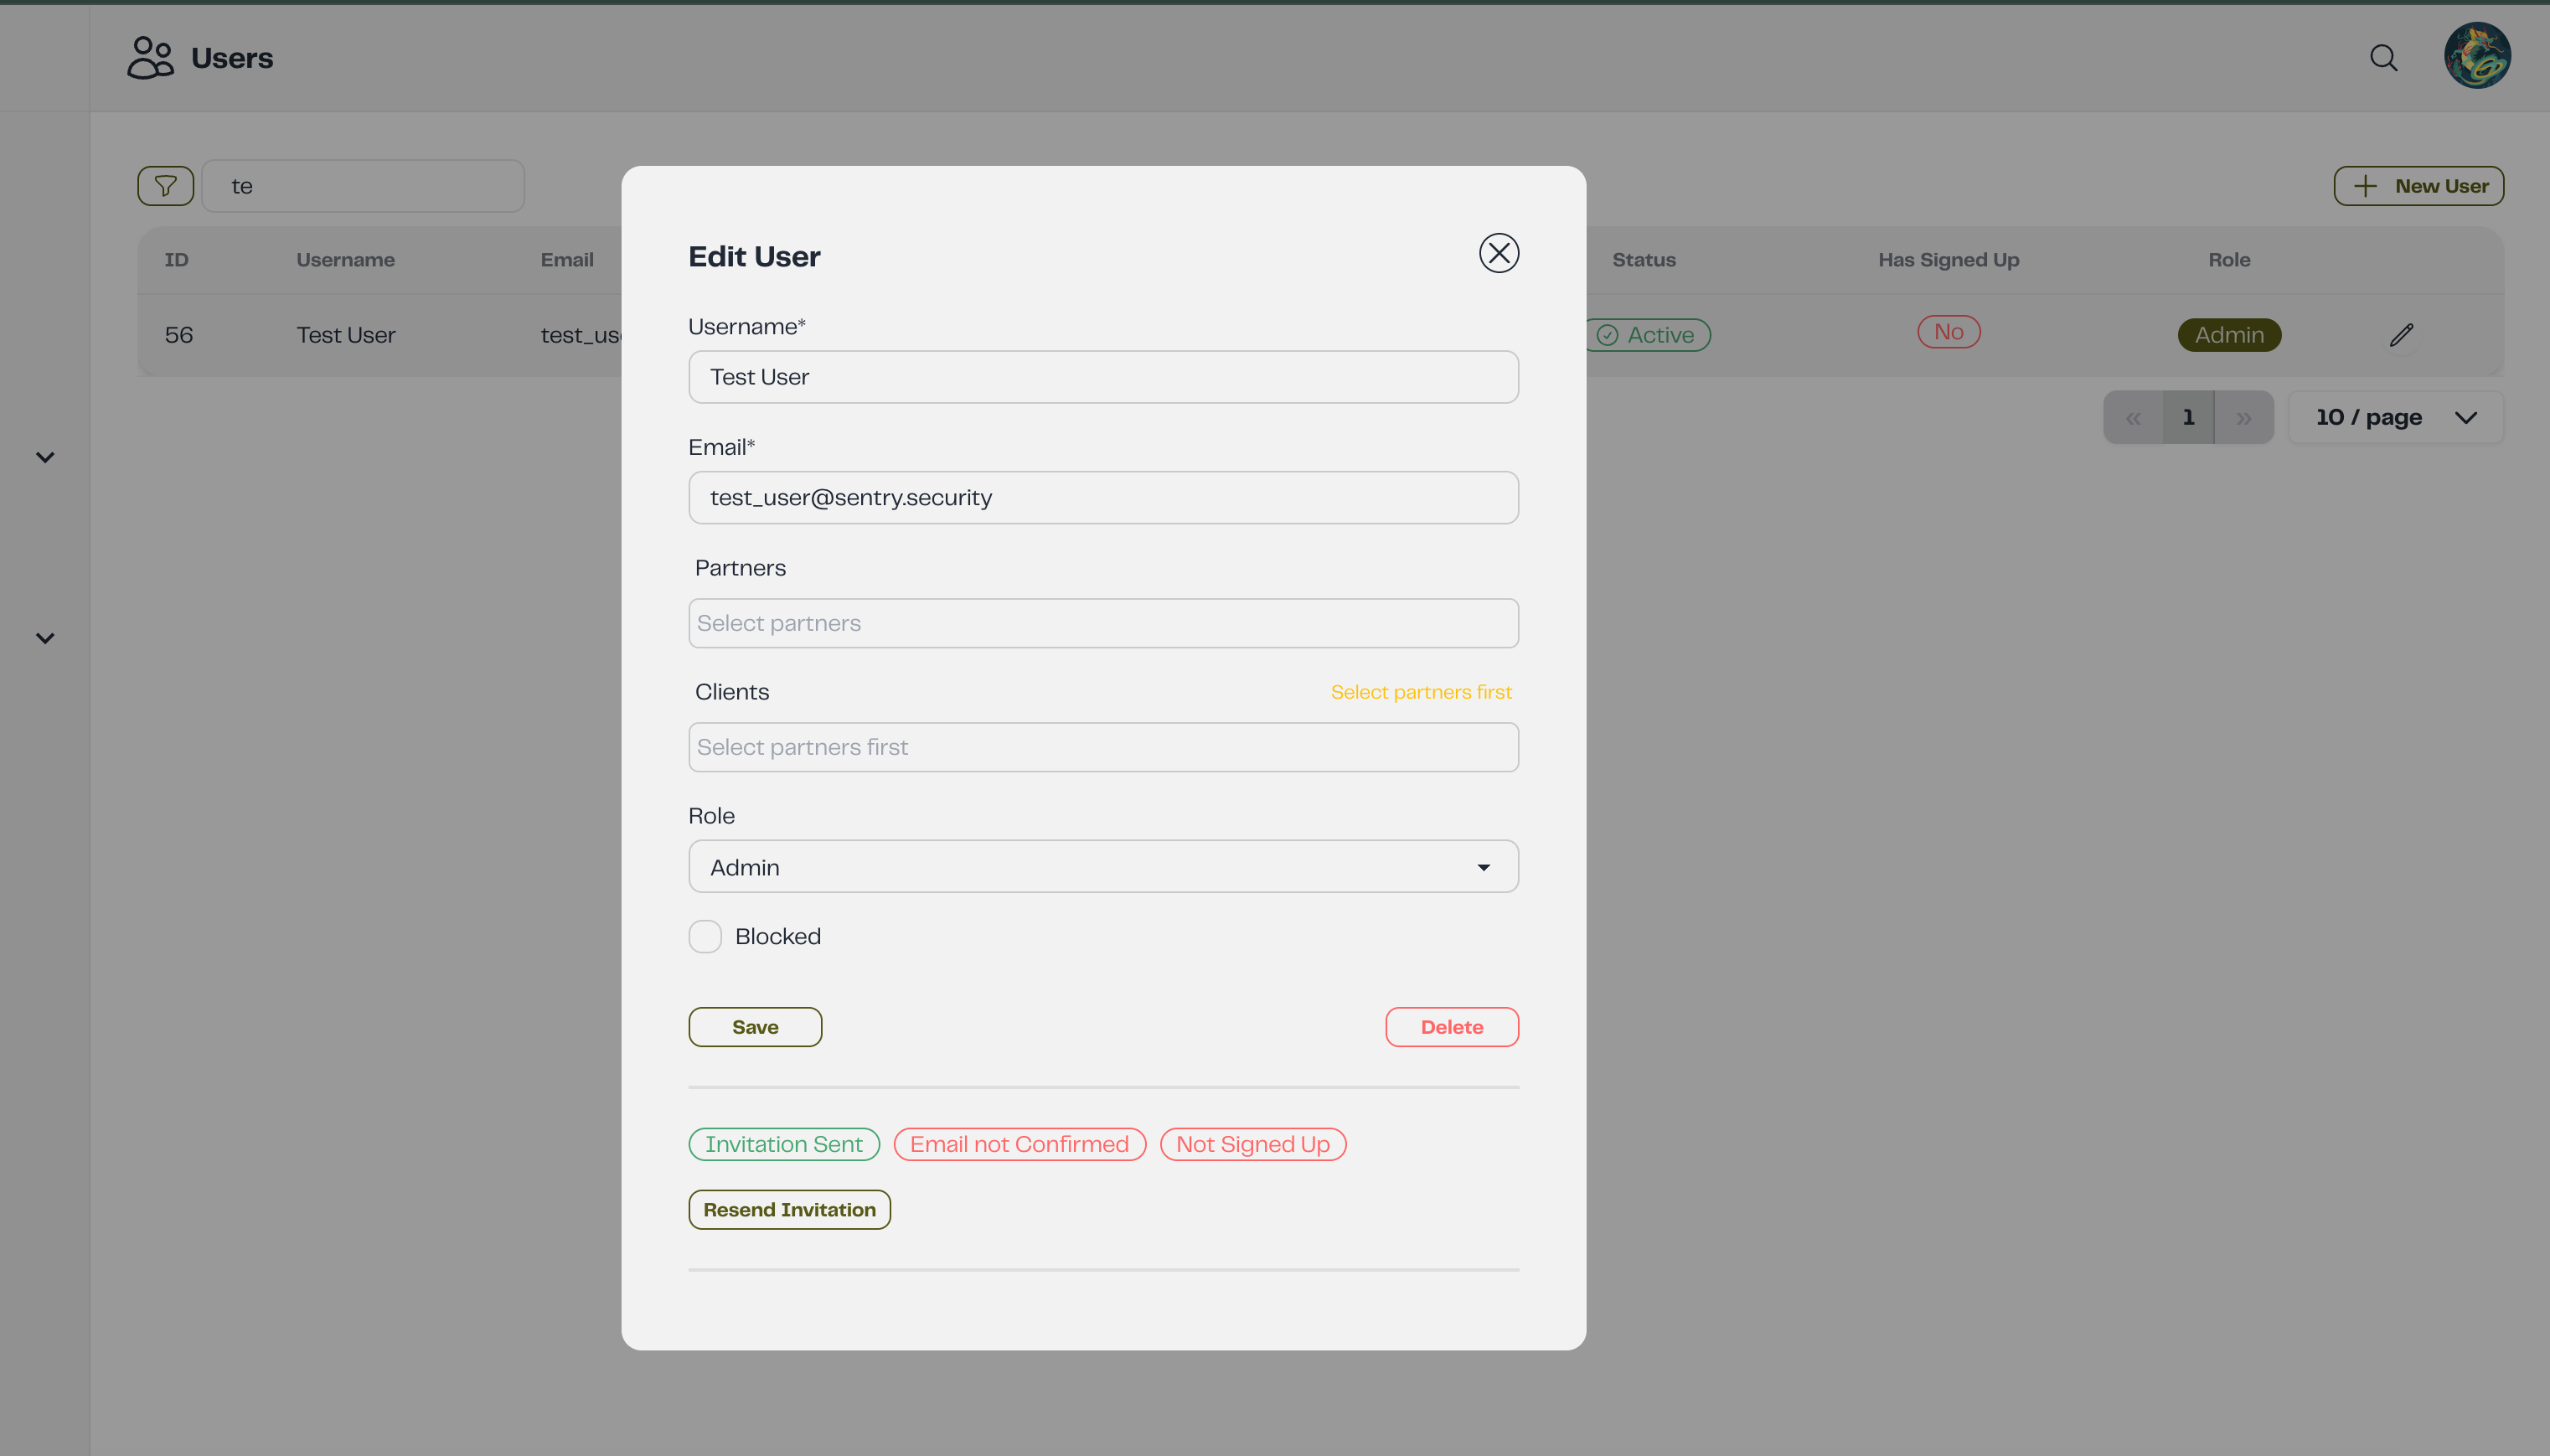Click the New User button
This screenshot has width=2550, height=1456.
[x=2418, y=186]
